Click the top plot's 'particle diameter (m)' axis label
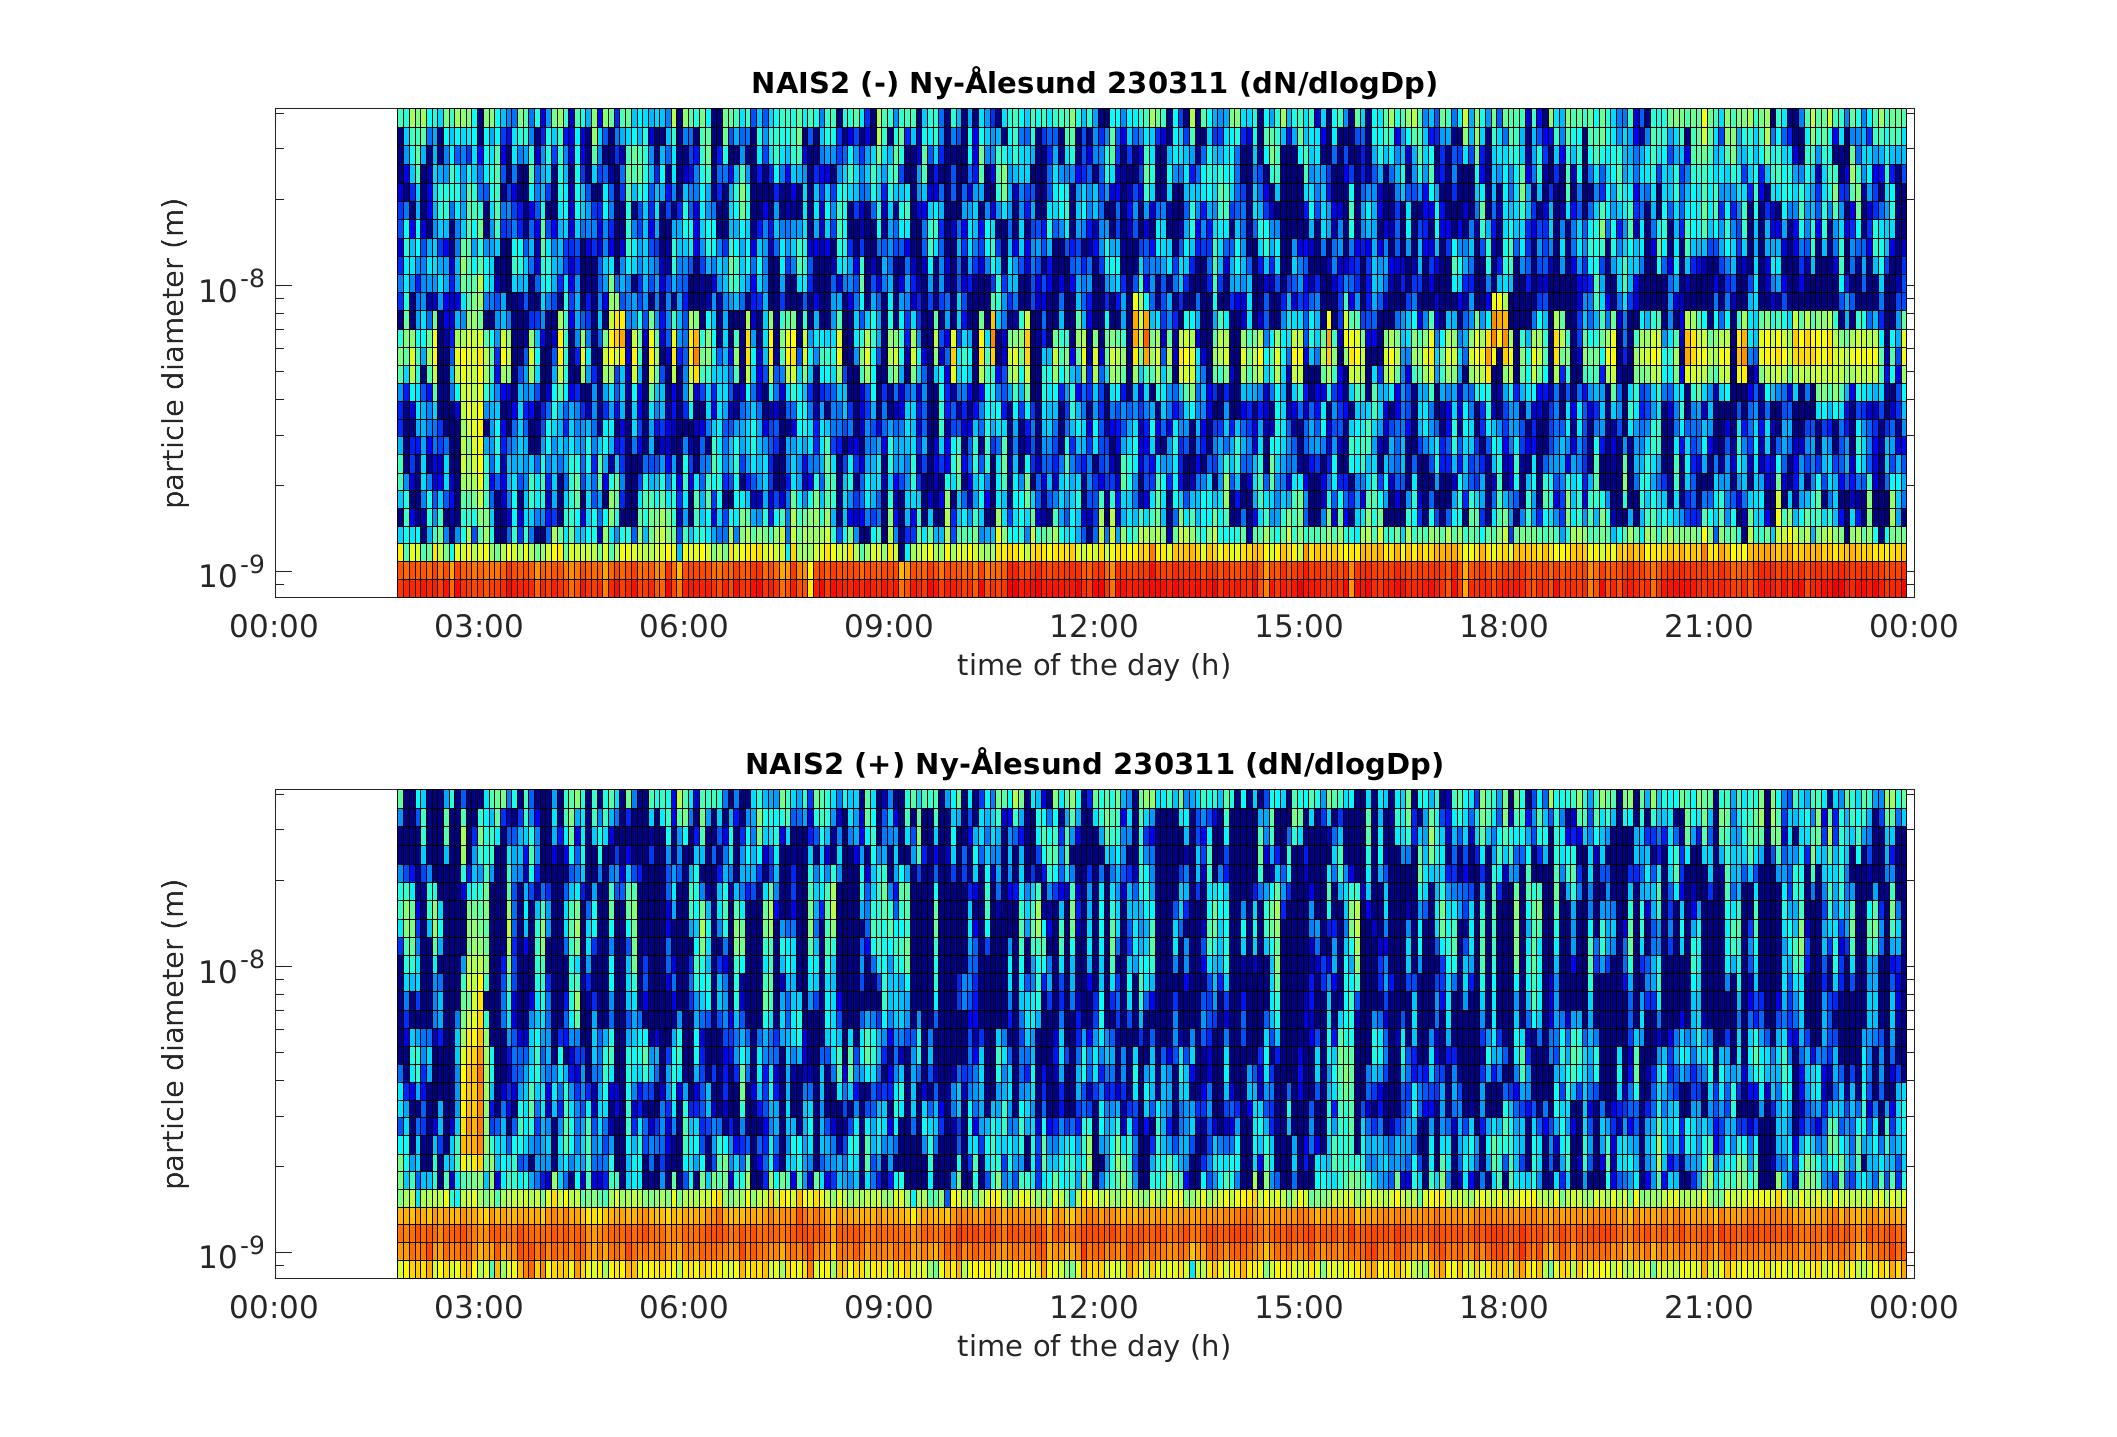 [x=175, y=353]
